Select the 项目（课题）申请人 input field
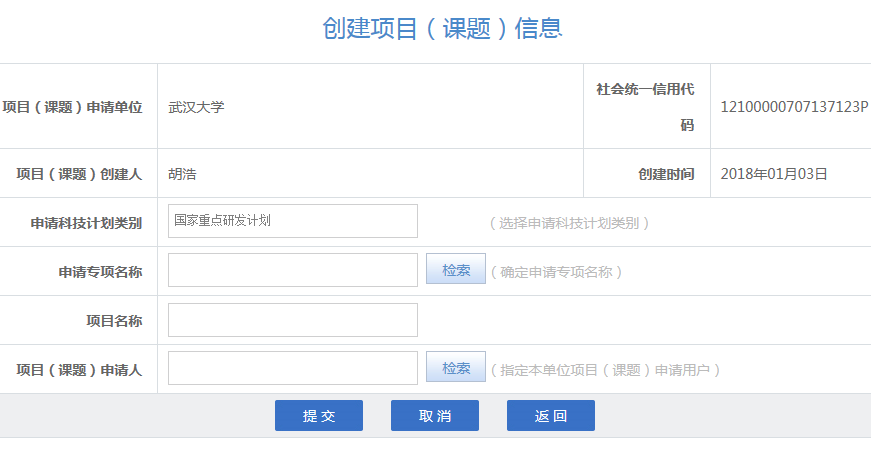 pyautogui.click(x=292, y=368)
